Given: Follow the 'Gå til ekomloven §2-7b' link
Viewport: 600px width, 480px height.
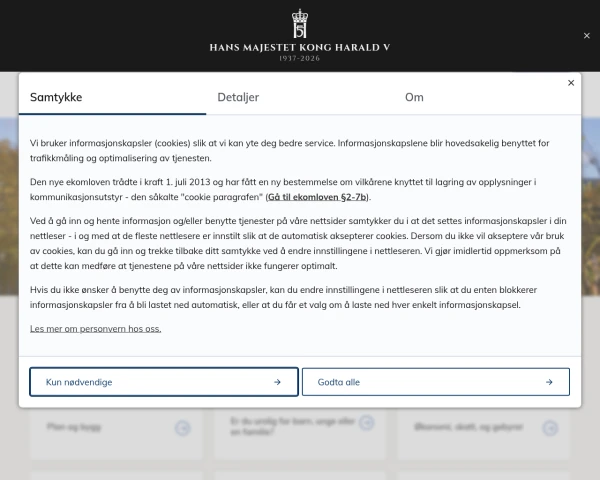Looking at the screenshot, I should (317, 197).
